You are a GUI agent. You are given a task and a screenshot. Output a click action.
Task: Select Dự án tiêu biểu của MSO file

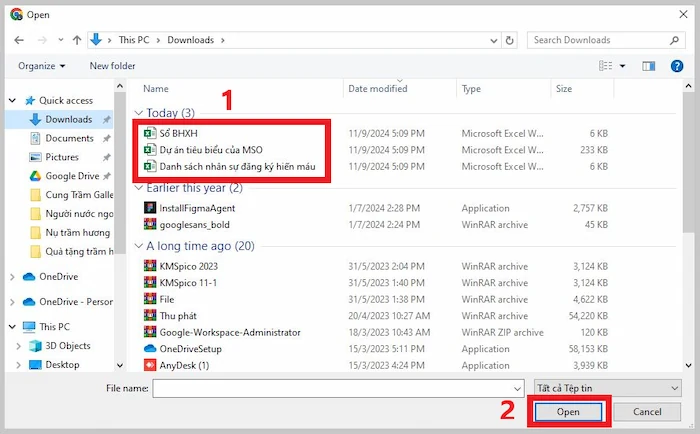point(211,150)
